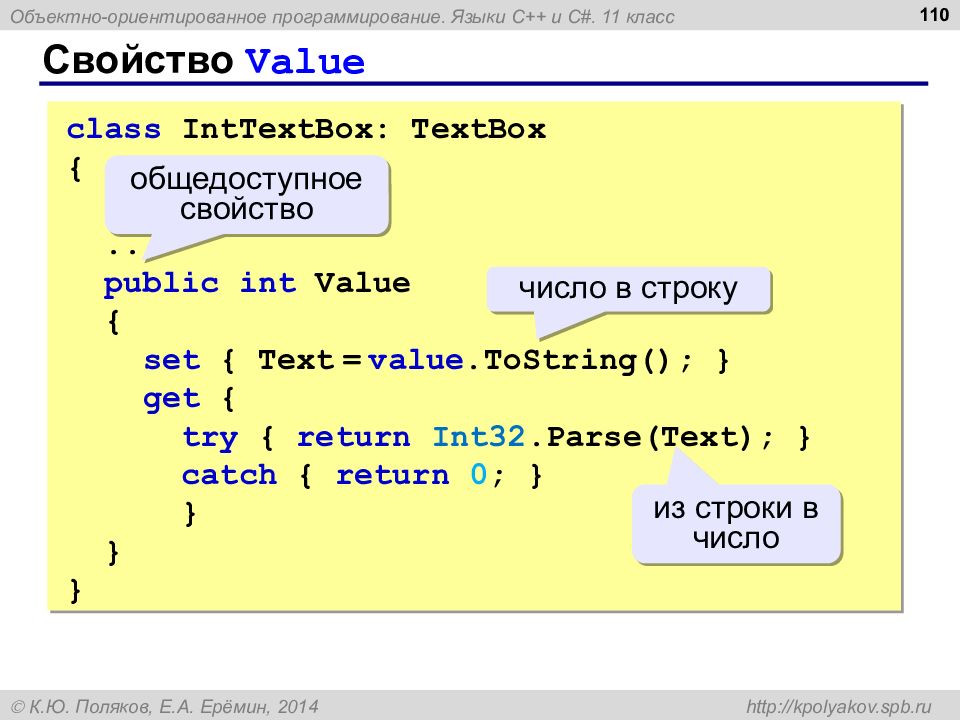960x720 pixels.
Task: Open the kpolyakov.spb.ru link
Action: pyautogui.click(x=838, y=707)
